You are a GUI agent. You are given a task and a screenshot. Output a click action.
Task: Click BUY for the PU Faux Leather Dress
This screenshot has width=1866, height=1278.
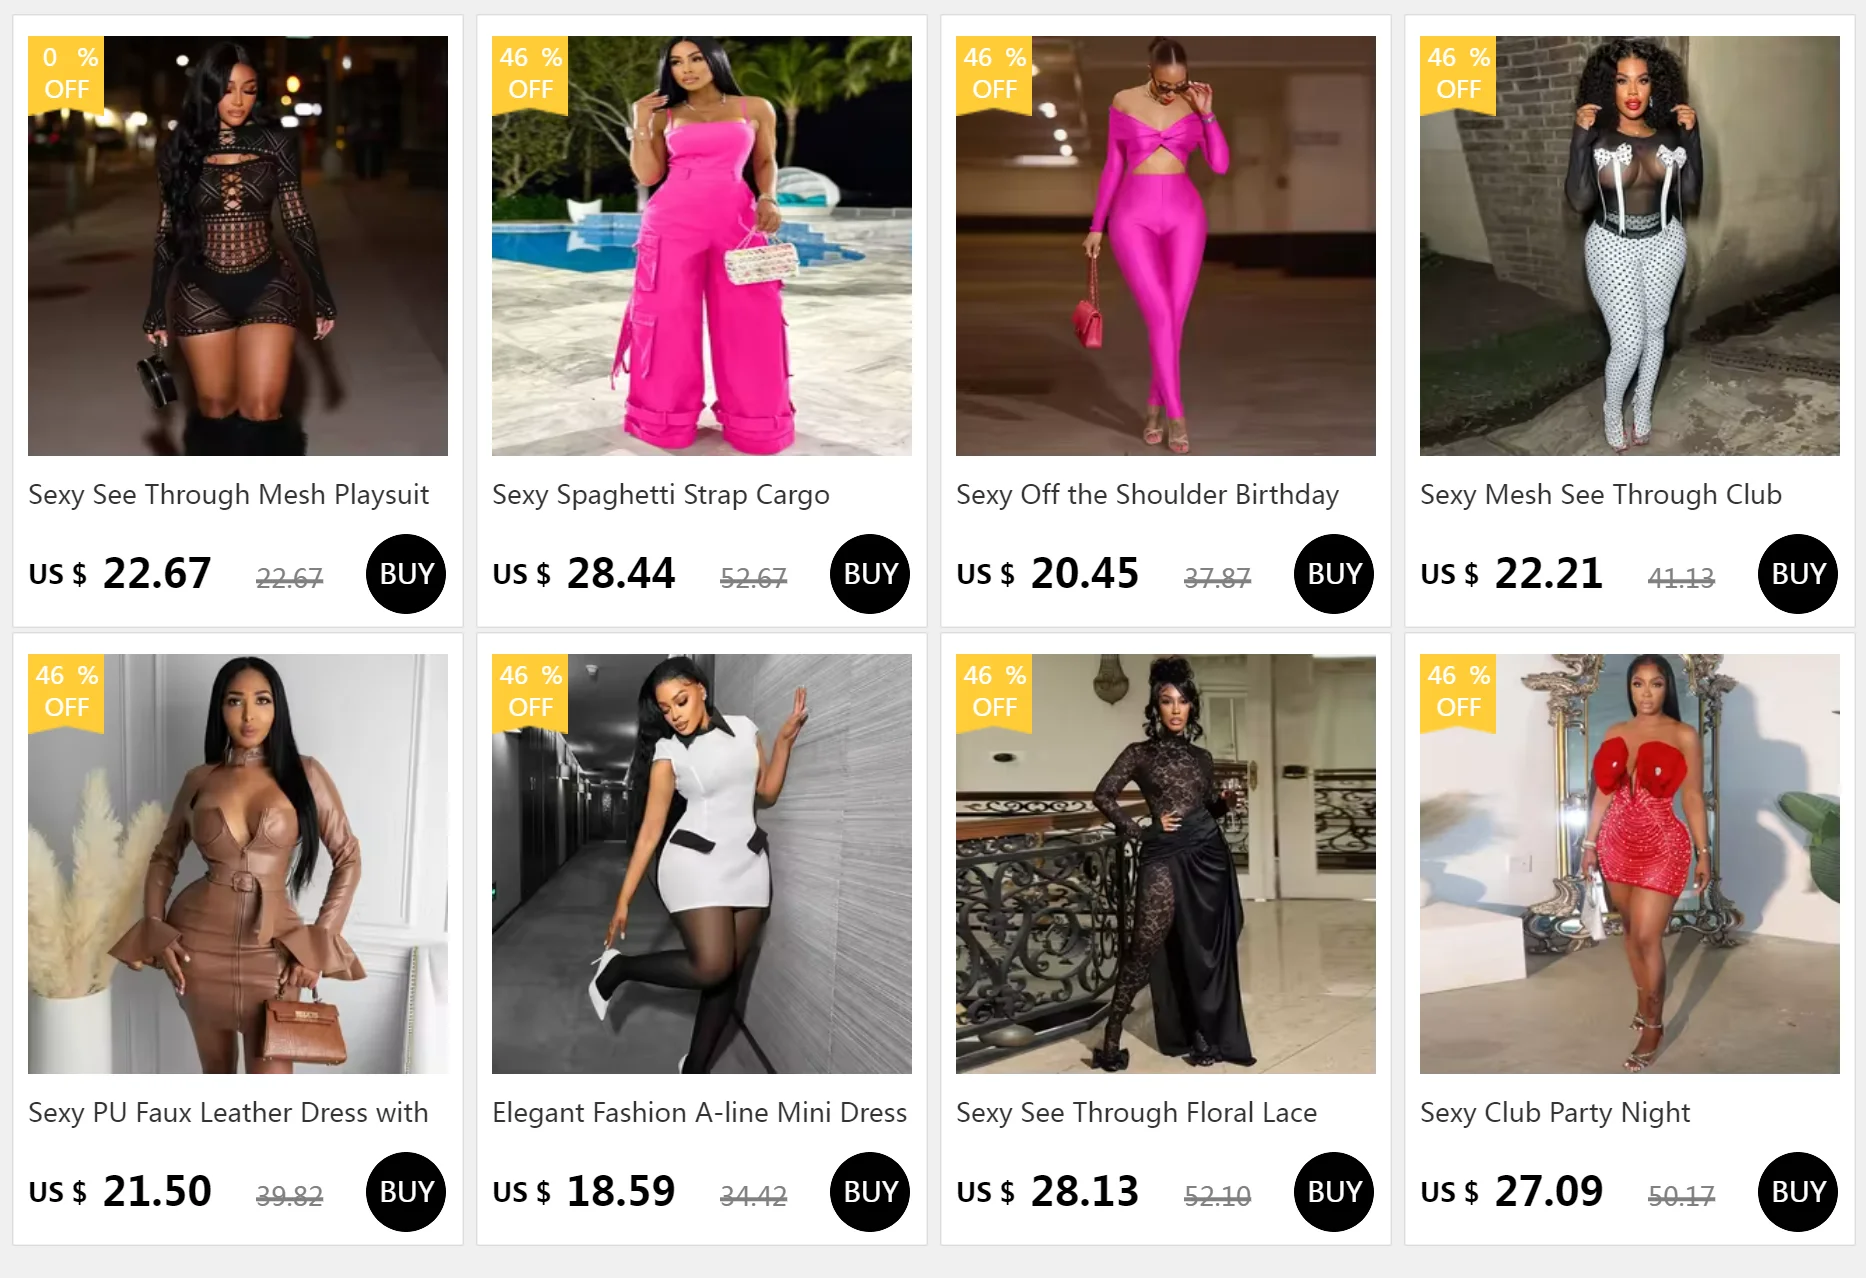[406, 1192]
